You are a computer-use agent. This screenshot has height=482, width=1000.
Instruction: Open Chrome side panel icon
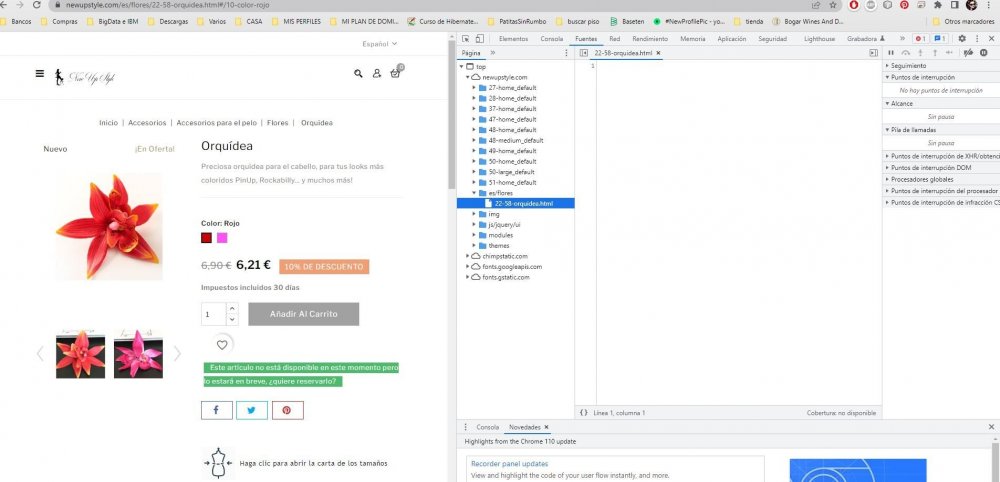coord(955,4)
